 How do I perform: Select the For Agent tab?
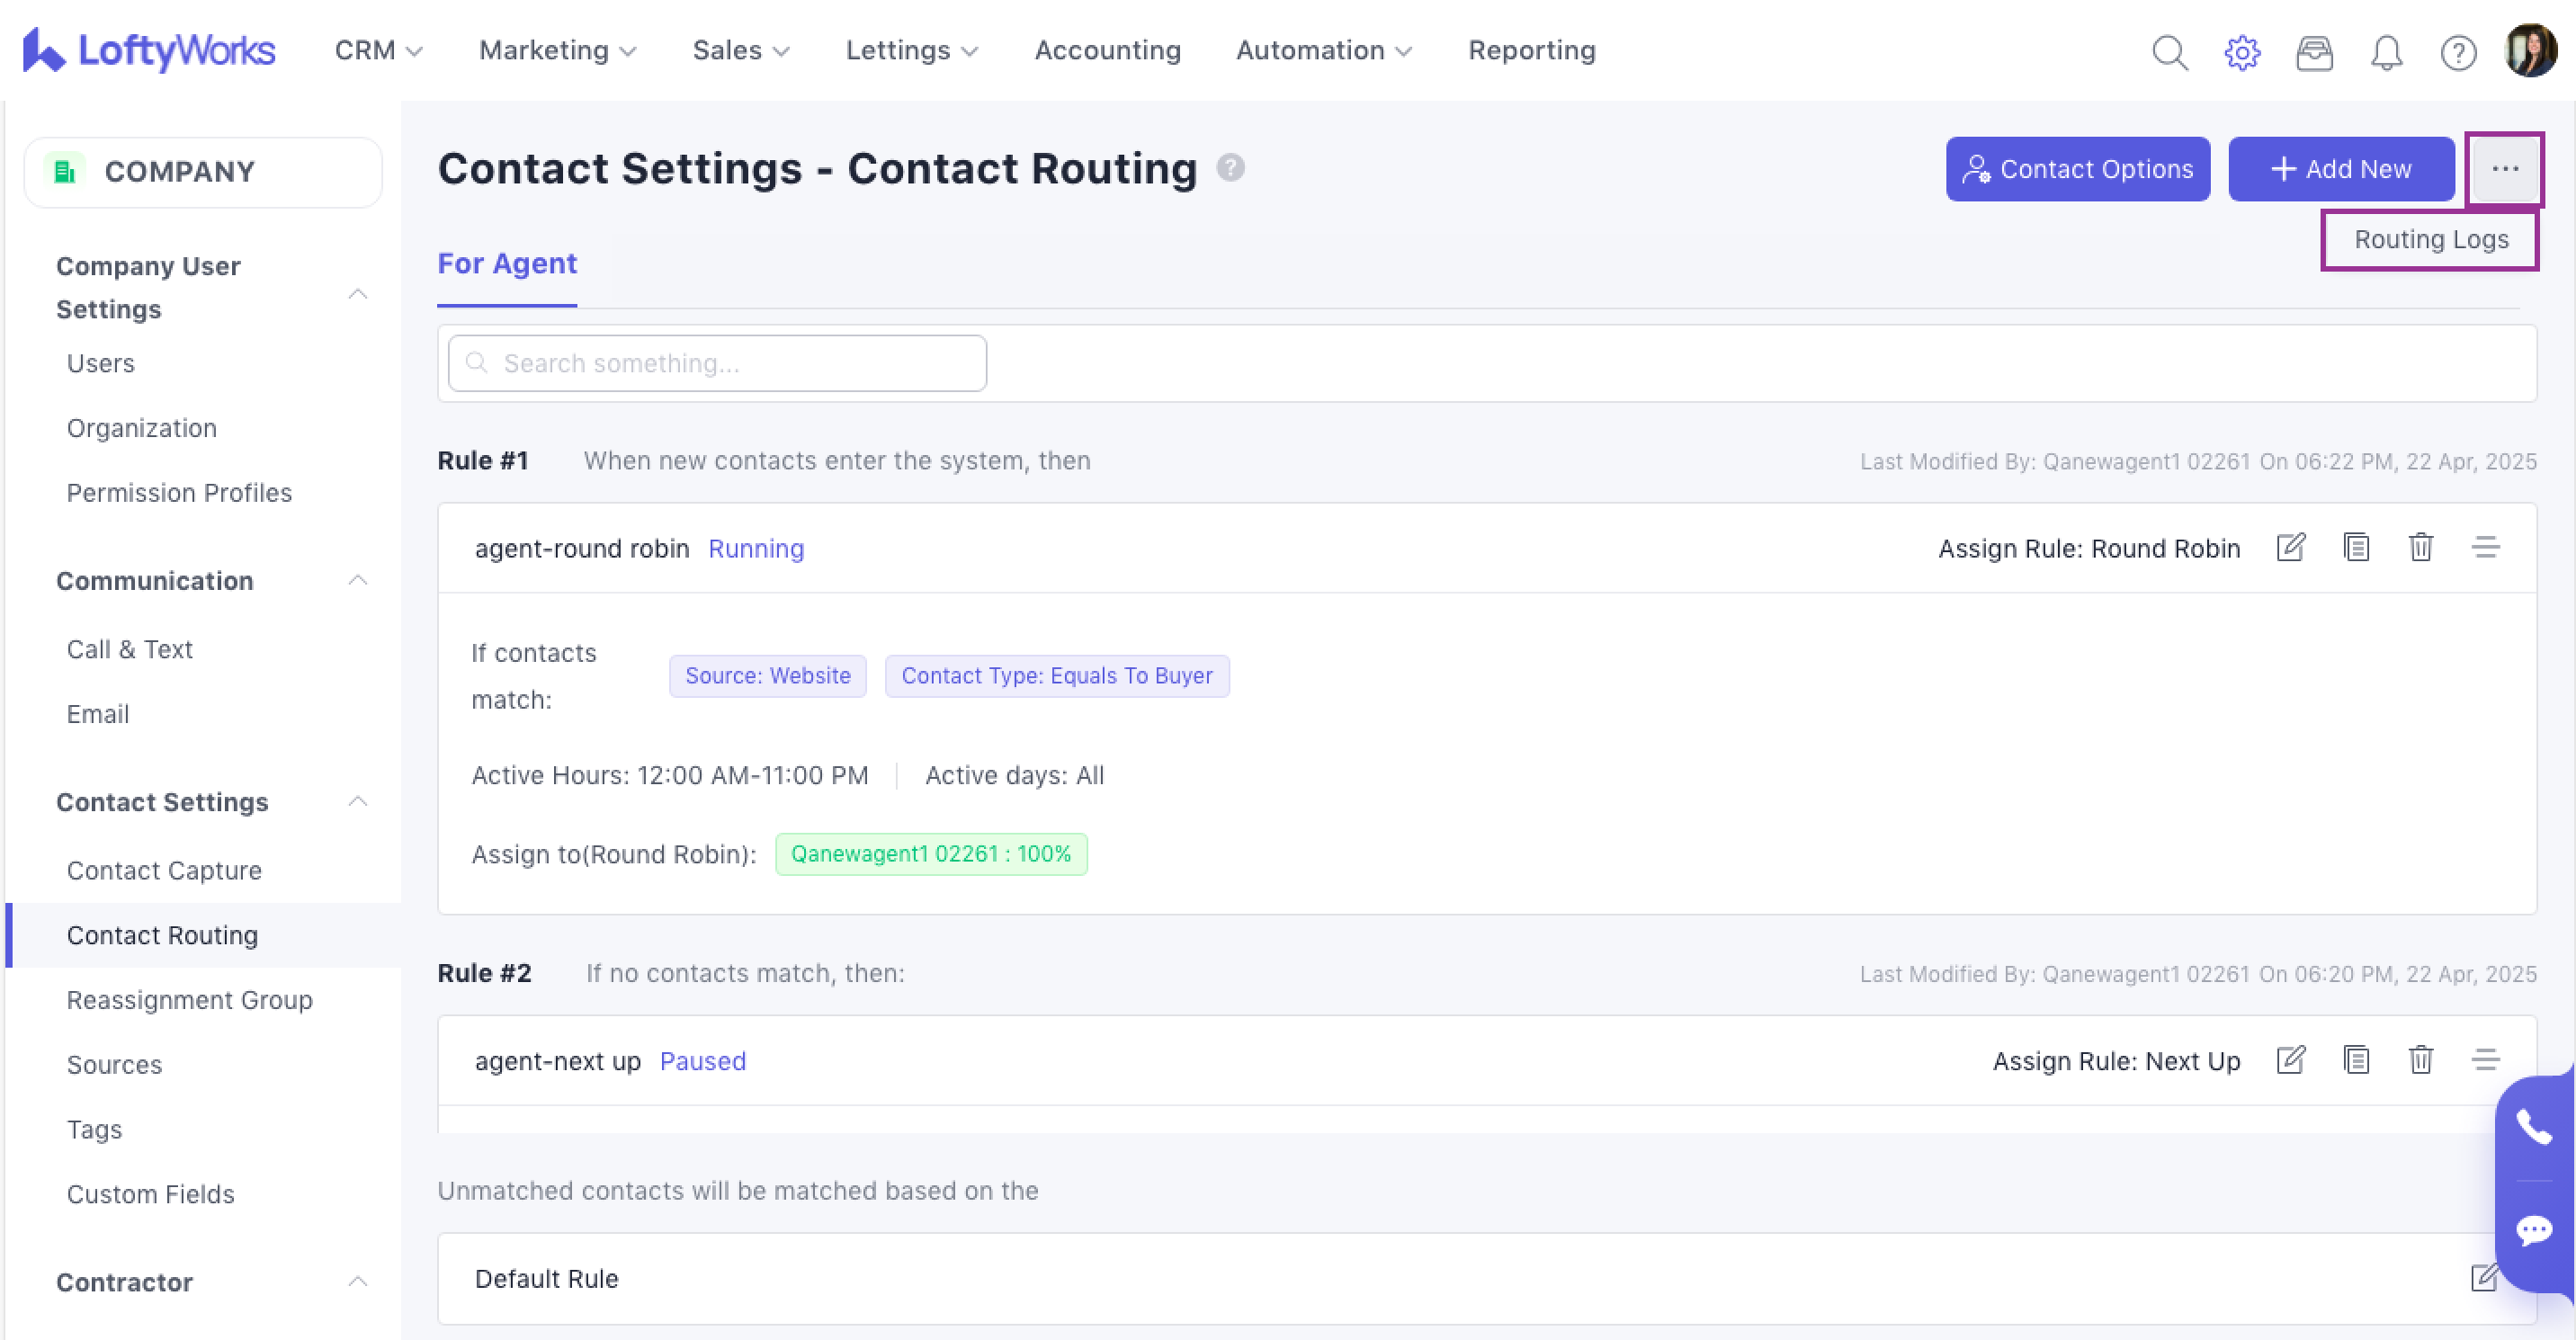pos(507,264)
